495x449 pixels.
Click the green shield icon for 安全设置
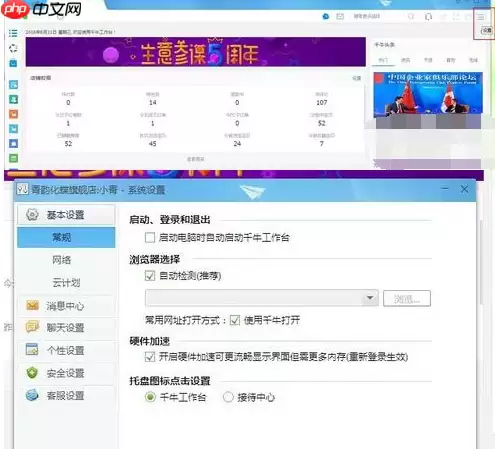[32, 373]
